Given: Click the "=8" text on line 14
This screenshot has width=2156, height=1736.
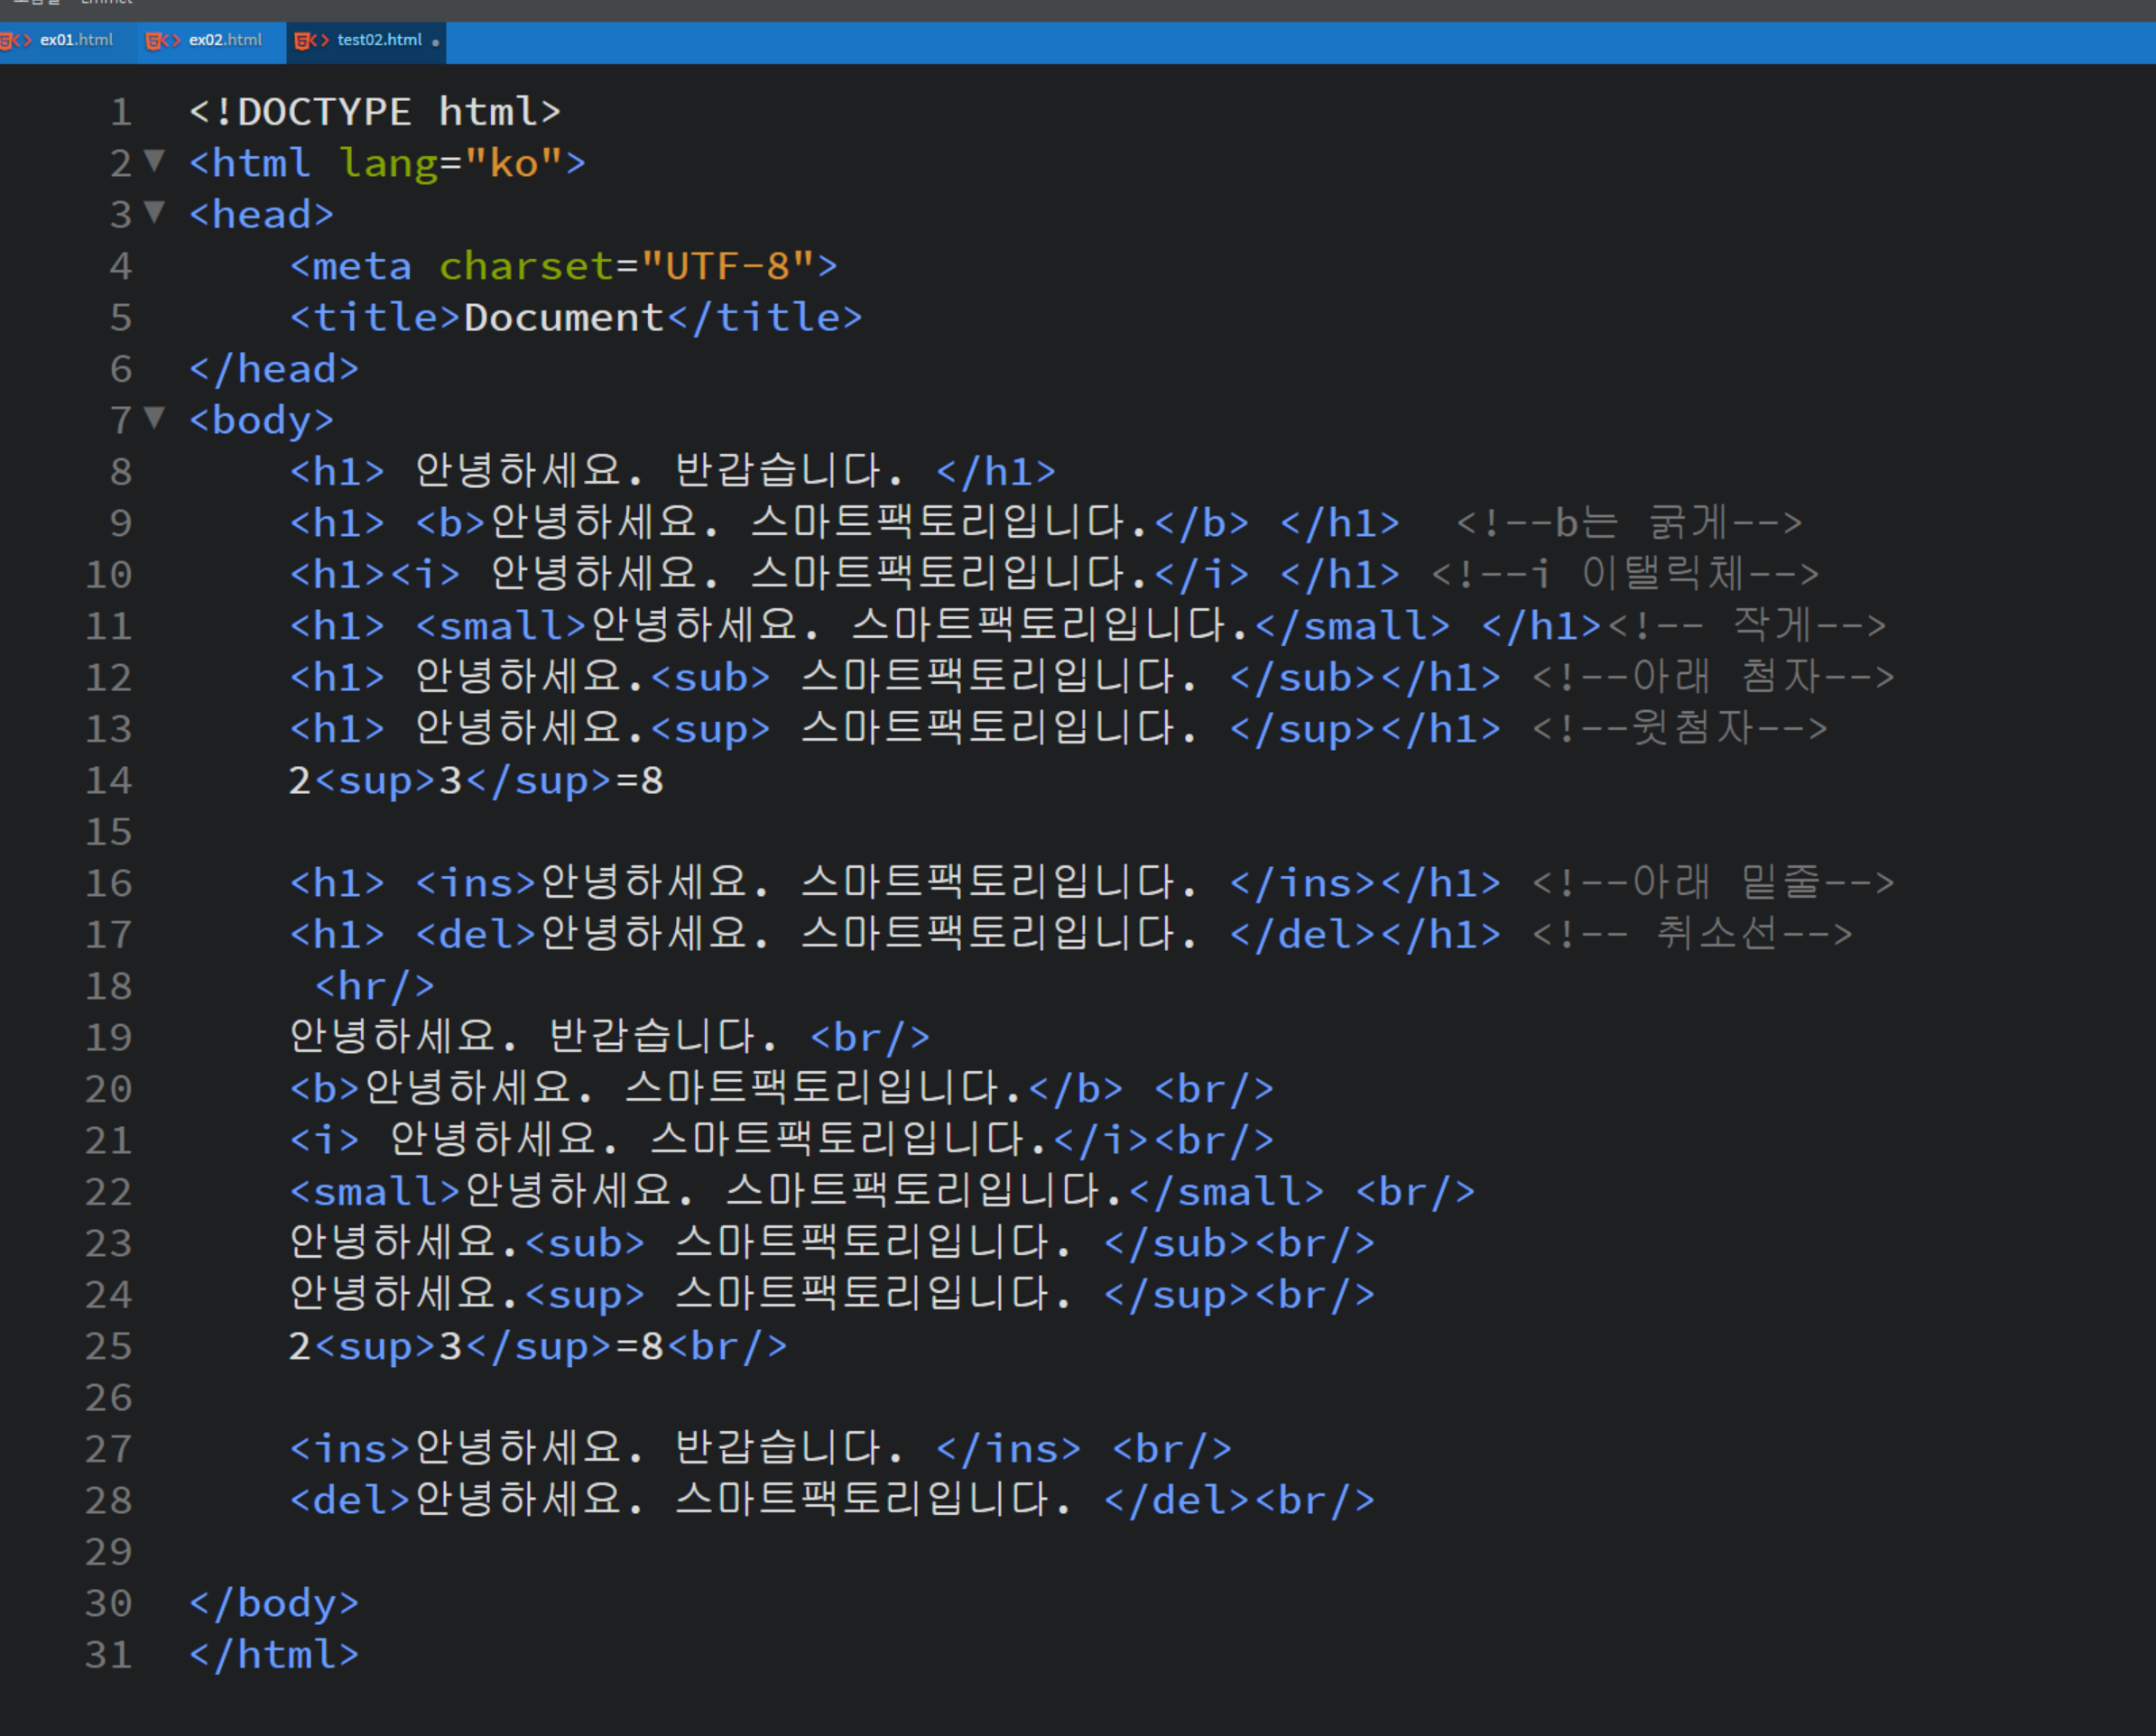Looking at the screenshot, I should pos(640,780).
